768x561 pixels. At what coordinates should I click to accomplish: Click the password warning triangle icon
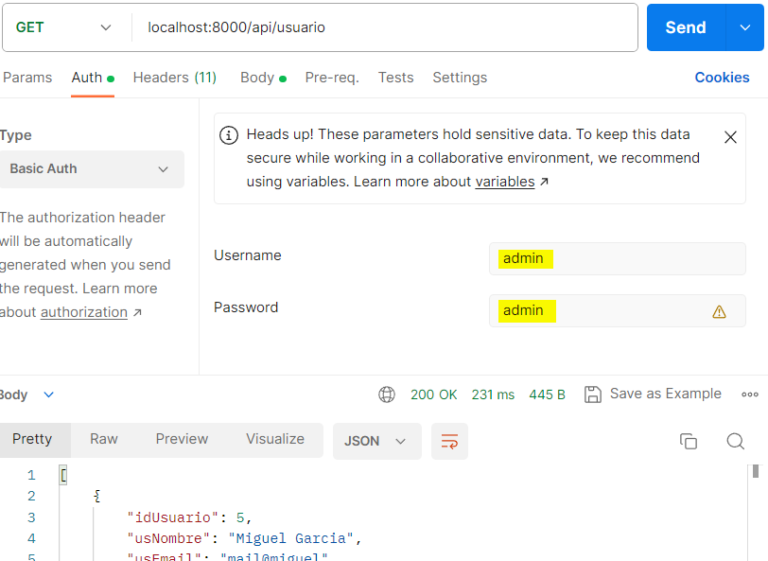pyautogui.click(x=719, y=312)
